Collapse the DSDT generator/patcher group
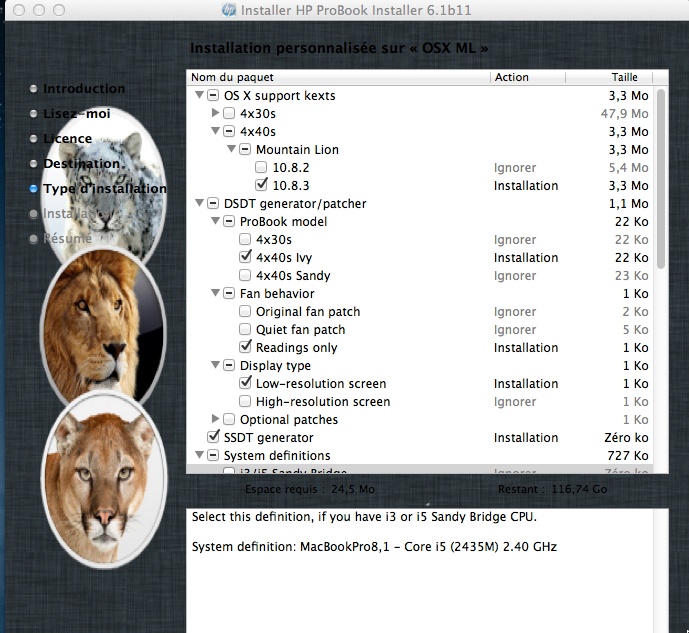The height and width of the screenshot is (633, 689). 199,203
